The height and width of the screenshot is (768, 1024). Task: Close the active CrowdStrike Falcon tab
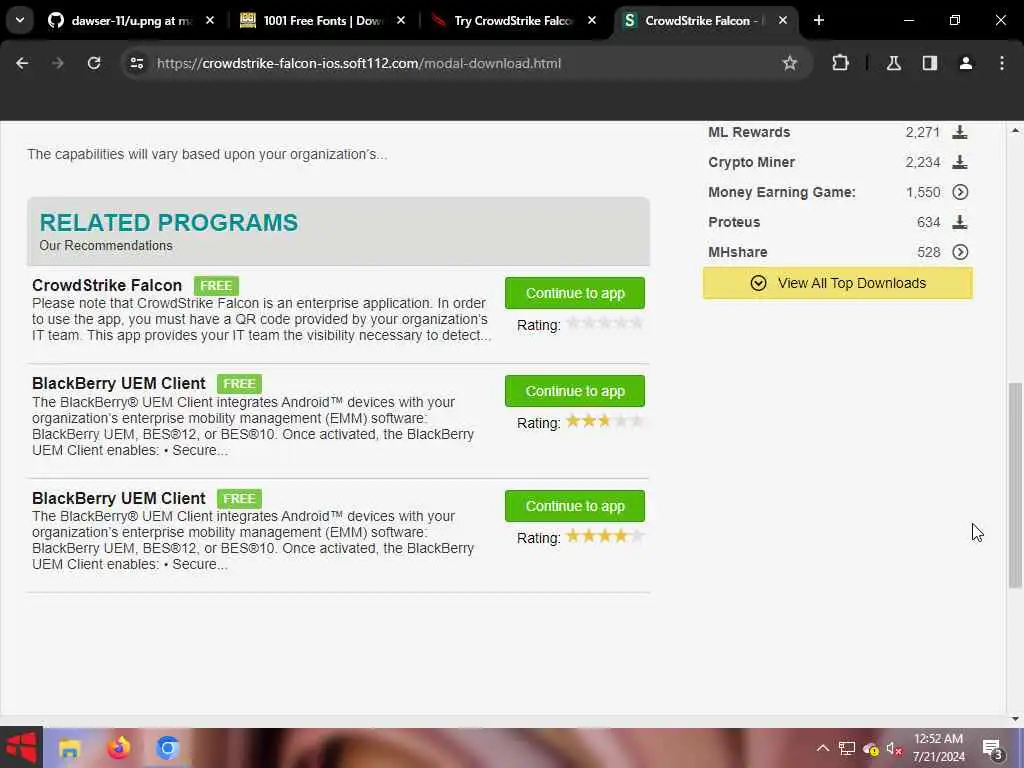pyautogui.click(x=782, y=21)
